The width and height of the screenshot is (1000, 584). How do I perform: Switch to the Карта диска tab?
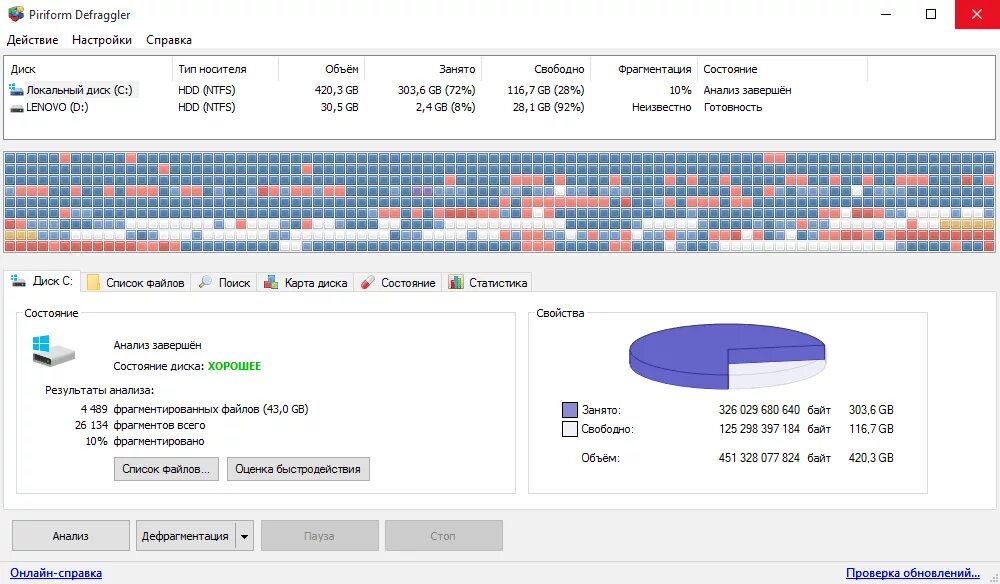pos(306,282)
